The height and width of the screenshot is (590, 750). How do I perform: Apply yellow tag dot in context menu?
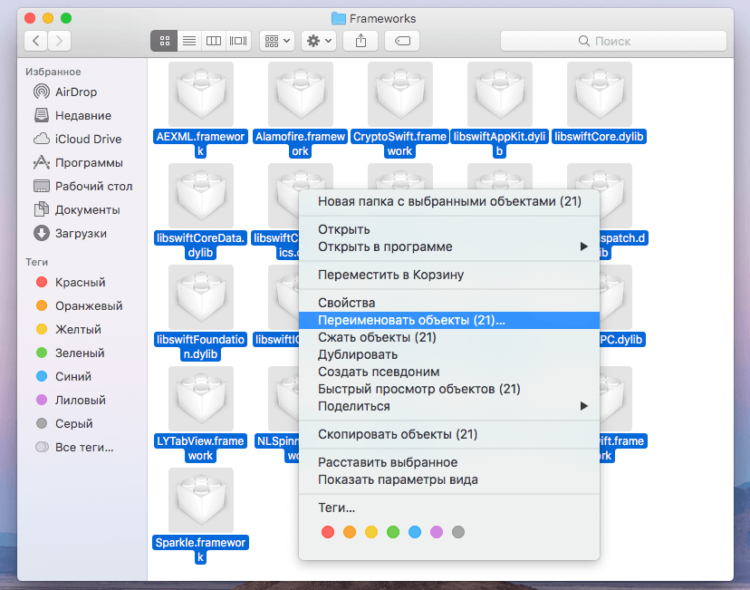371,532
